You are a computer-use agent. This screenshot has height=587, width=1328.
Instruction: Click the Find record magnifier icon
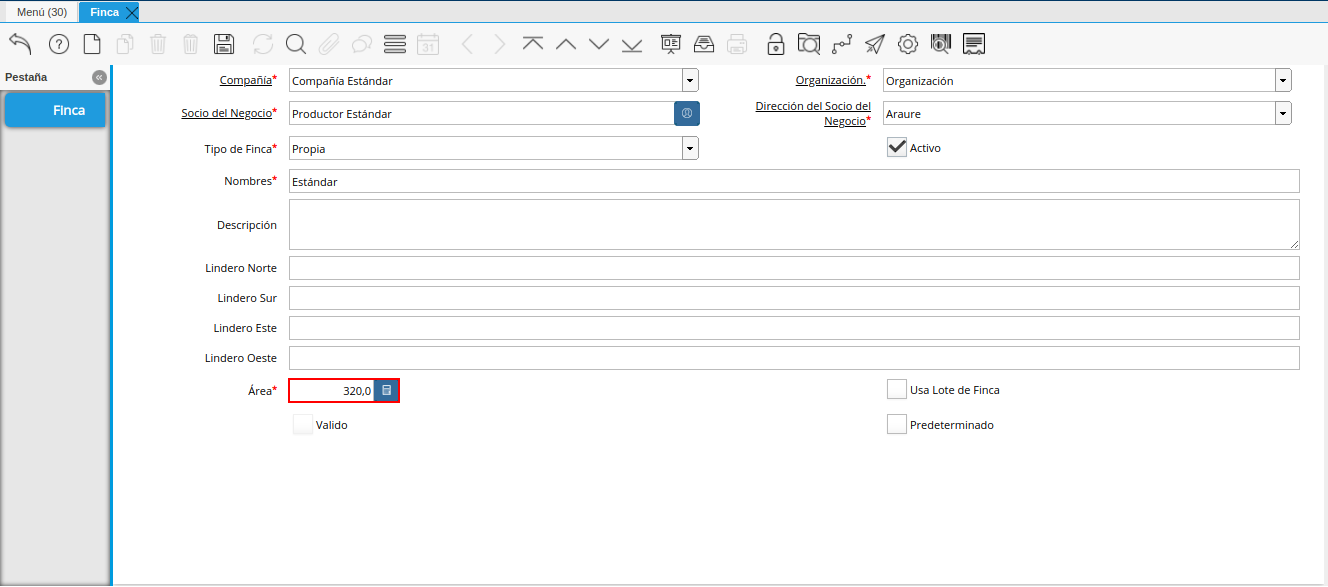click(x=295, y=44)
